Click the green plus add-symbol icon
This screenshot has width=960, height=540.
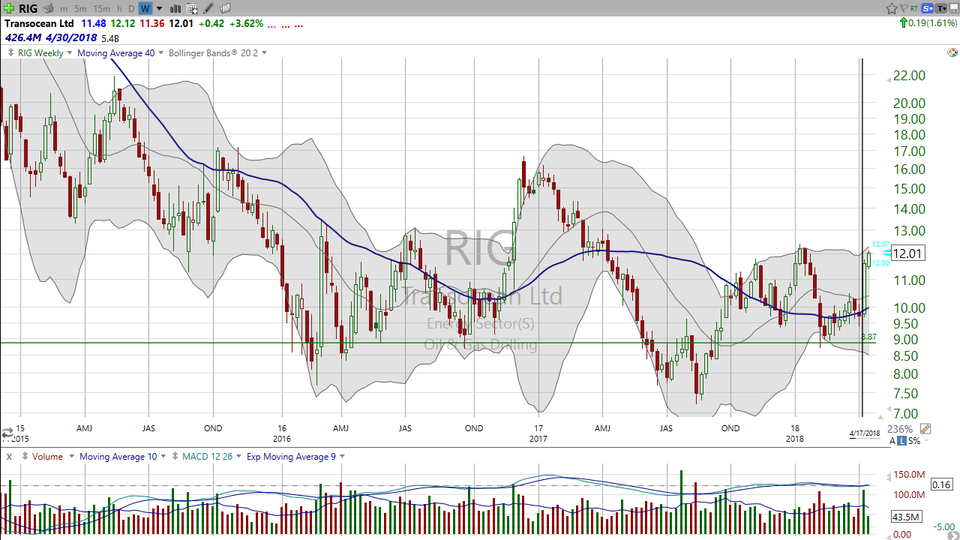(x=9, y=8)
